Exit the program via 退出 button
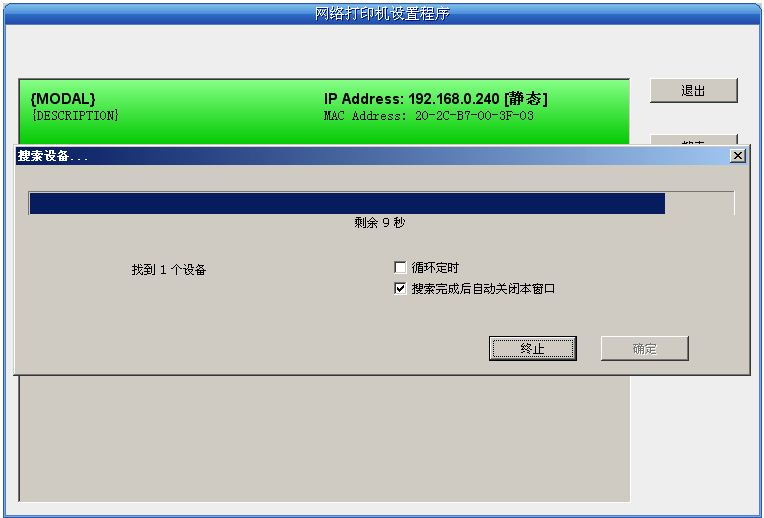Viewport: 764px width, 518px height. 693,91
